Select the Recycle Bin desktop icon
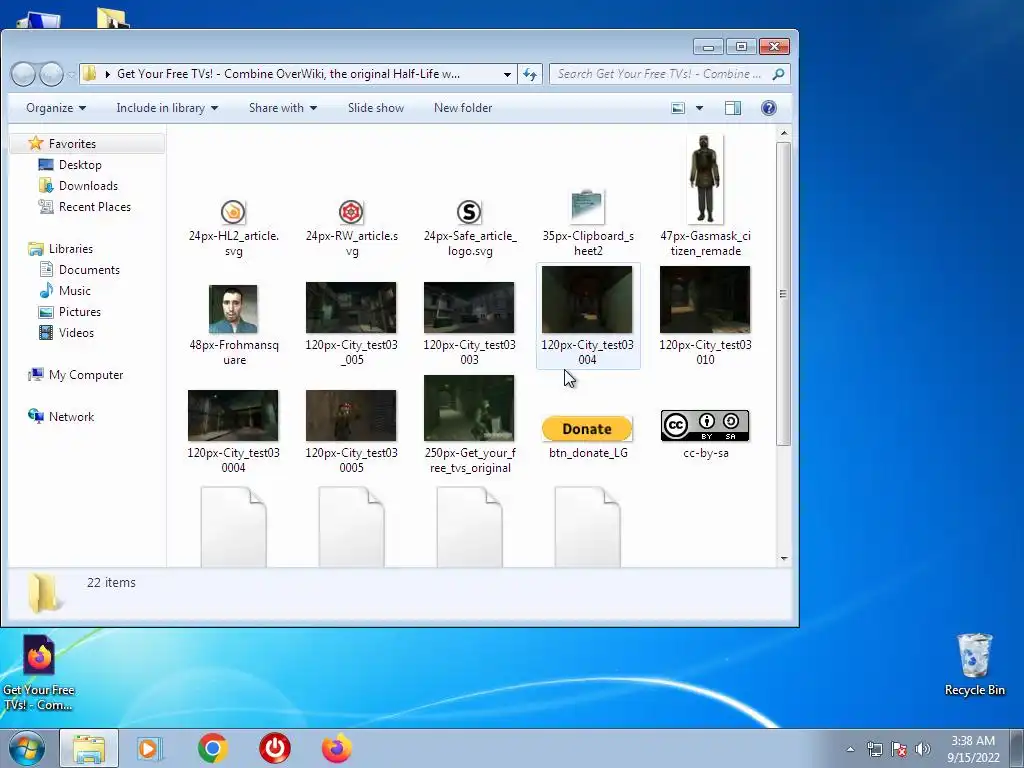Image resolution: width=1024 pixels, height=768 pixels. [974, 664]
